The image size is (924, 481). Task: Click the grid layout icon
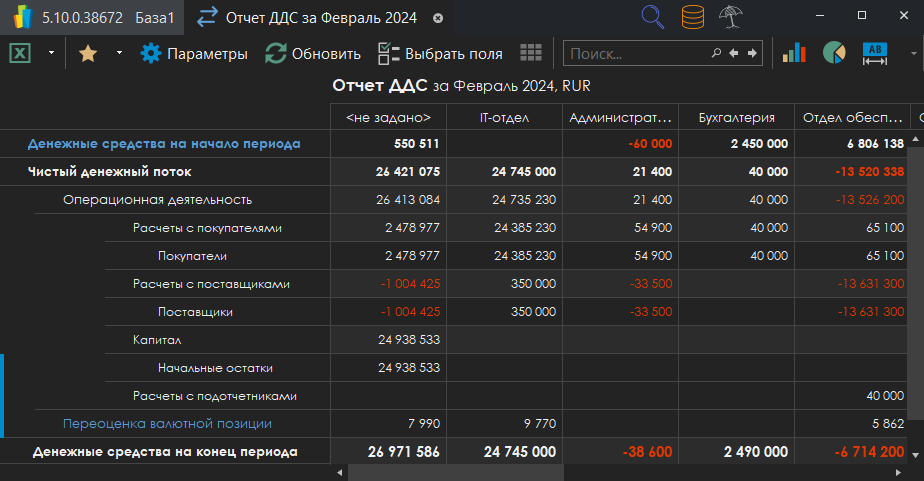pyautogui.click(x=531, y=54)
